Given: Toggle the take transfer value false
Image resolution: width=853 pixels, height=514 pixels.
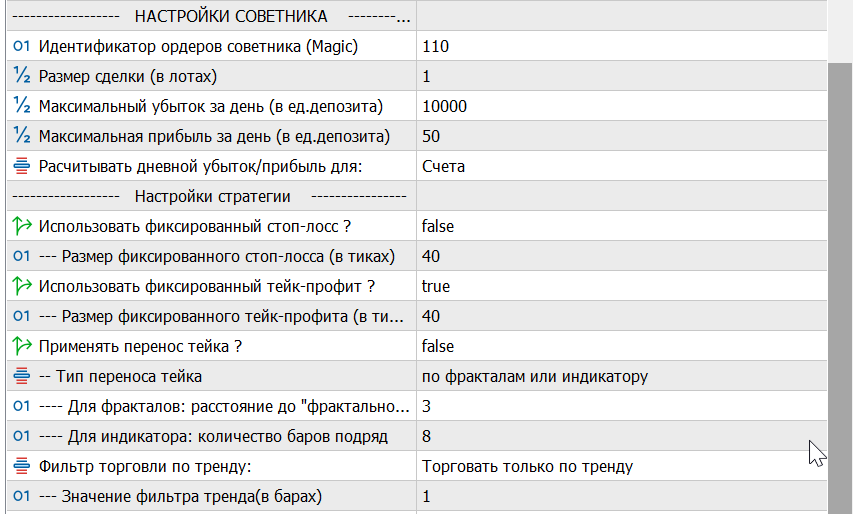Looking at the screenshot, I should pos(438,346).
